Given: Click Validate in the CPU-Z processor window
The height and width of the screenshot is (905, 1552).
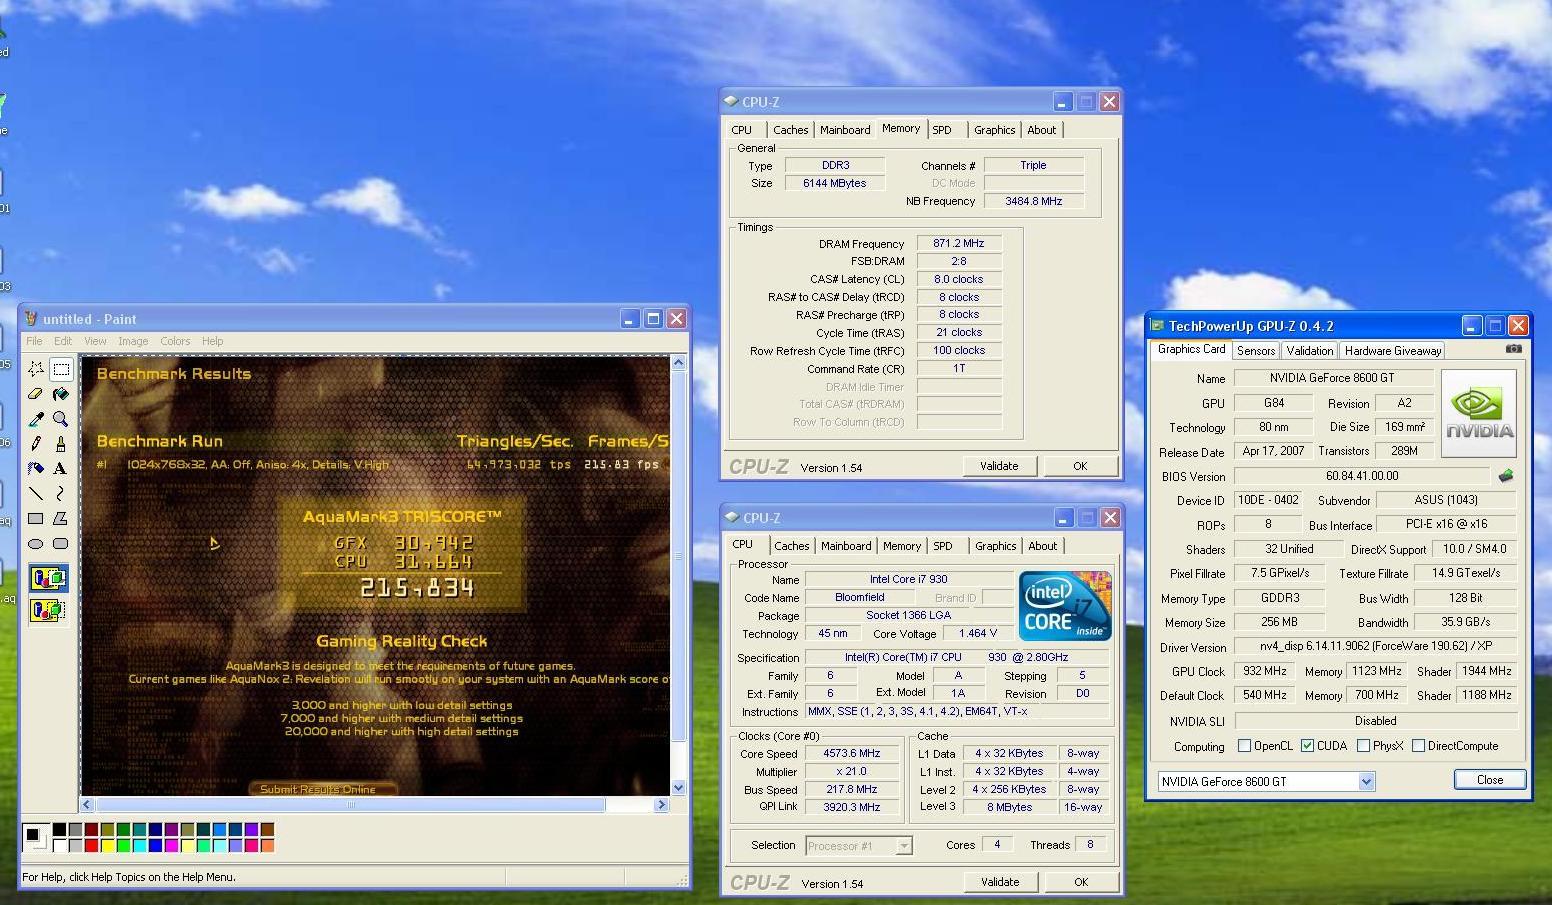Looking at the screenshot, I should (1000, 882).
